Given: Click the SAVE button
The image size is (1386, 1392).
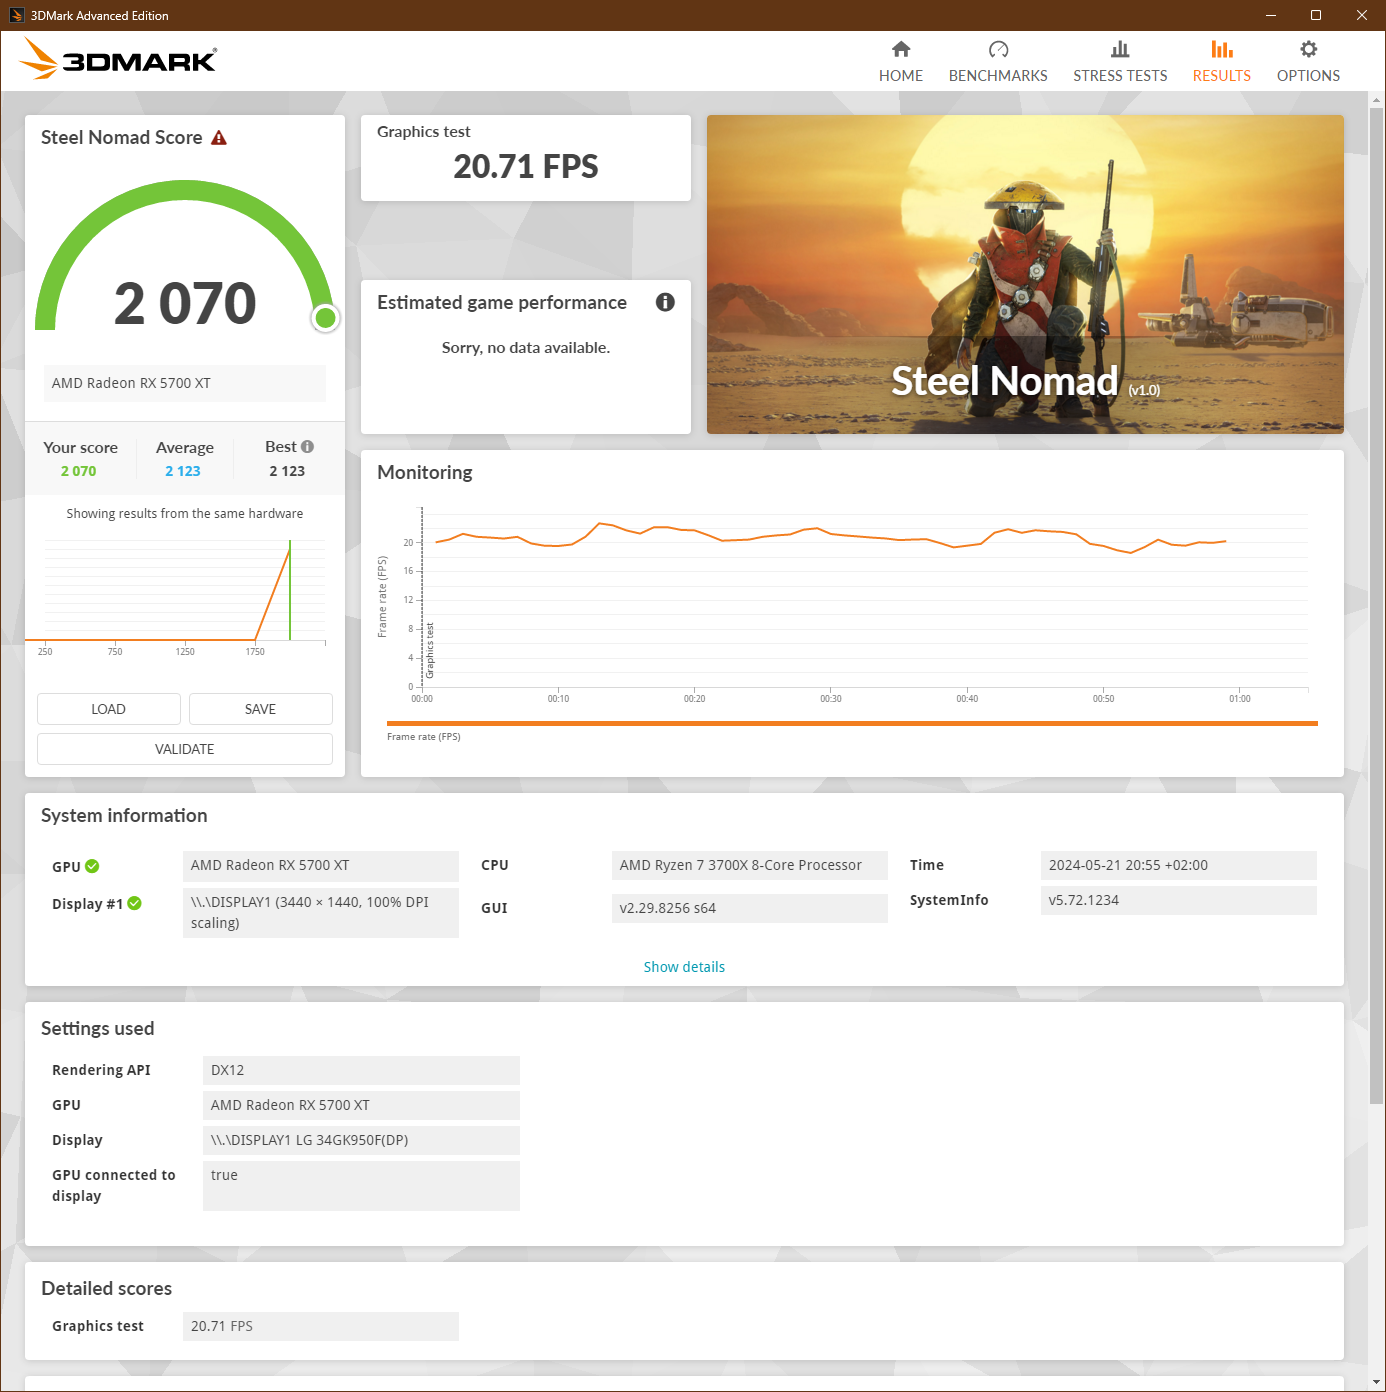Looking at the screenshot, I should pyautogui.click(x=261, y=709).
